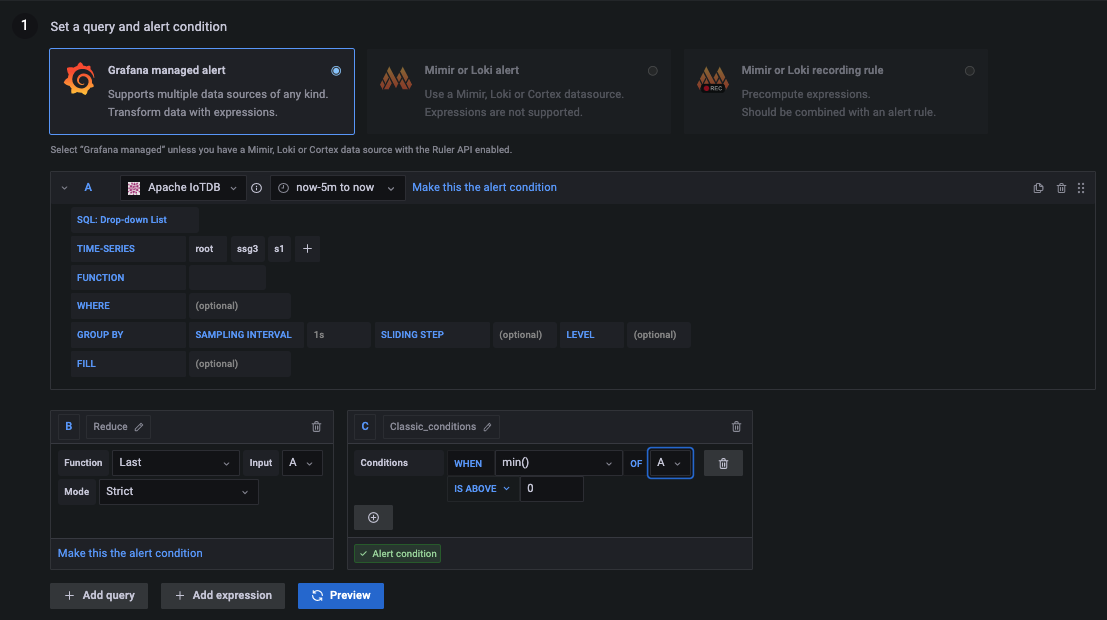Remove expression C with the trash icon
Screen dimensions: 1107x620
(737, 427)
